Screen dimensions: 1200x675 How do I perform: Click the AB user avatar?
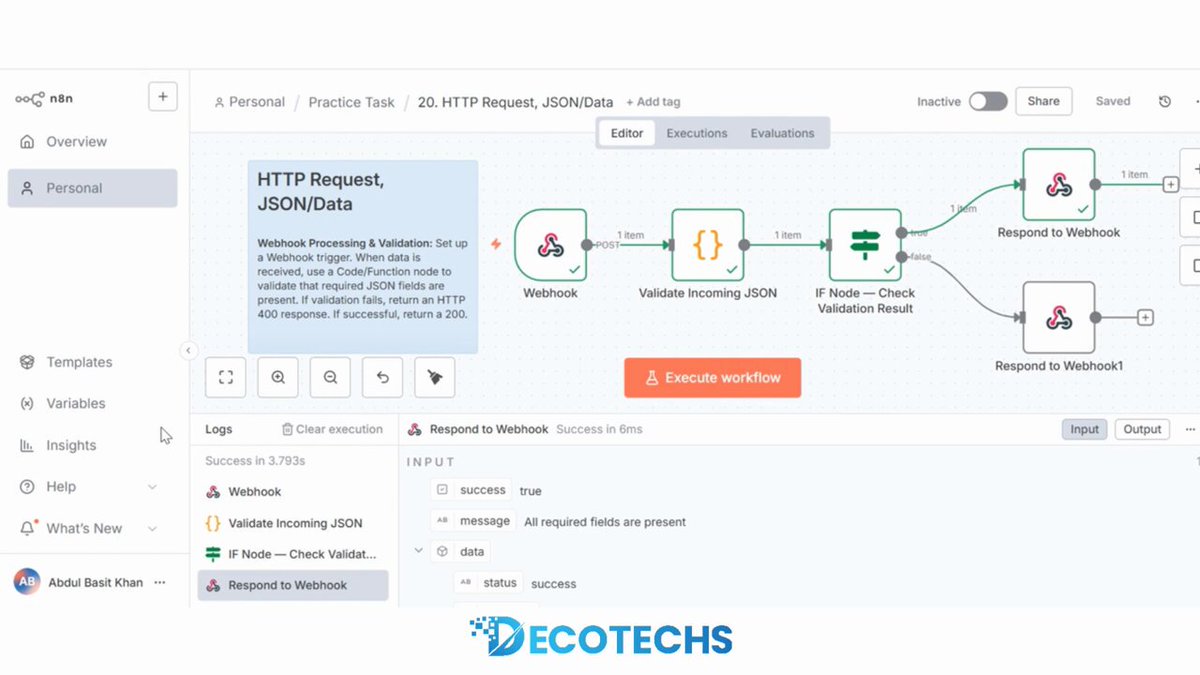27,583
